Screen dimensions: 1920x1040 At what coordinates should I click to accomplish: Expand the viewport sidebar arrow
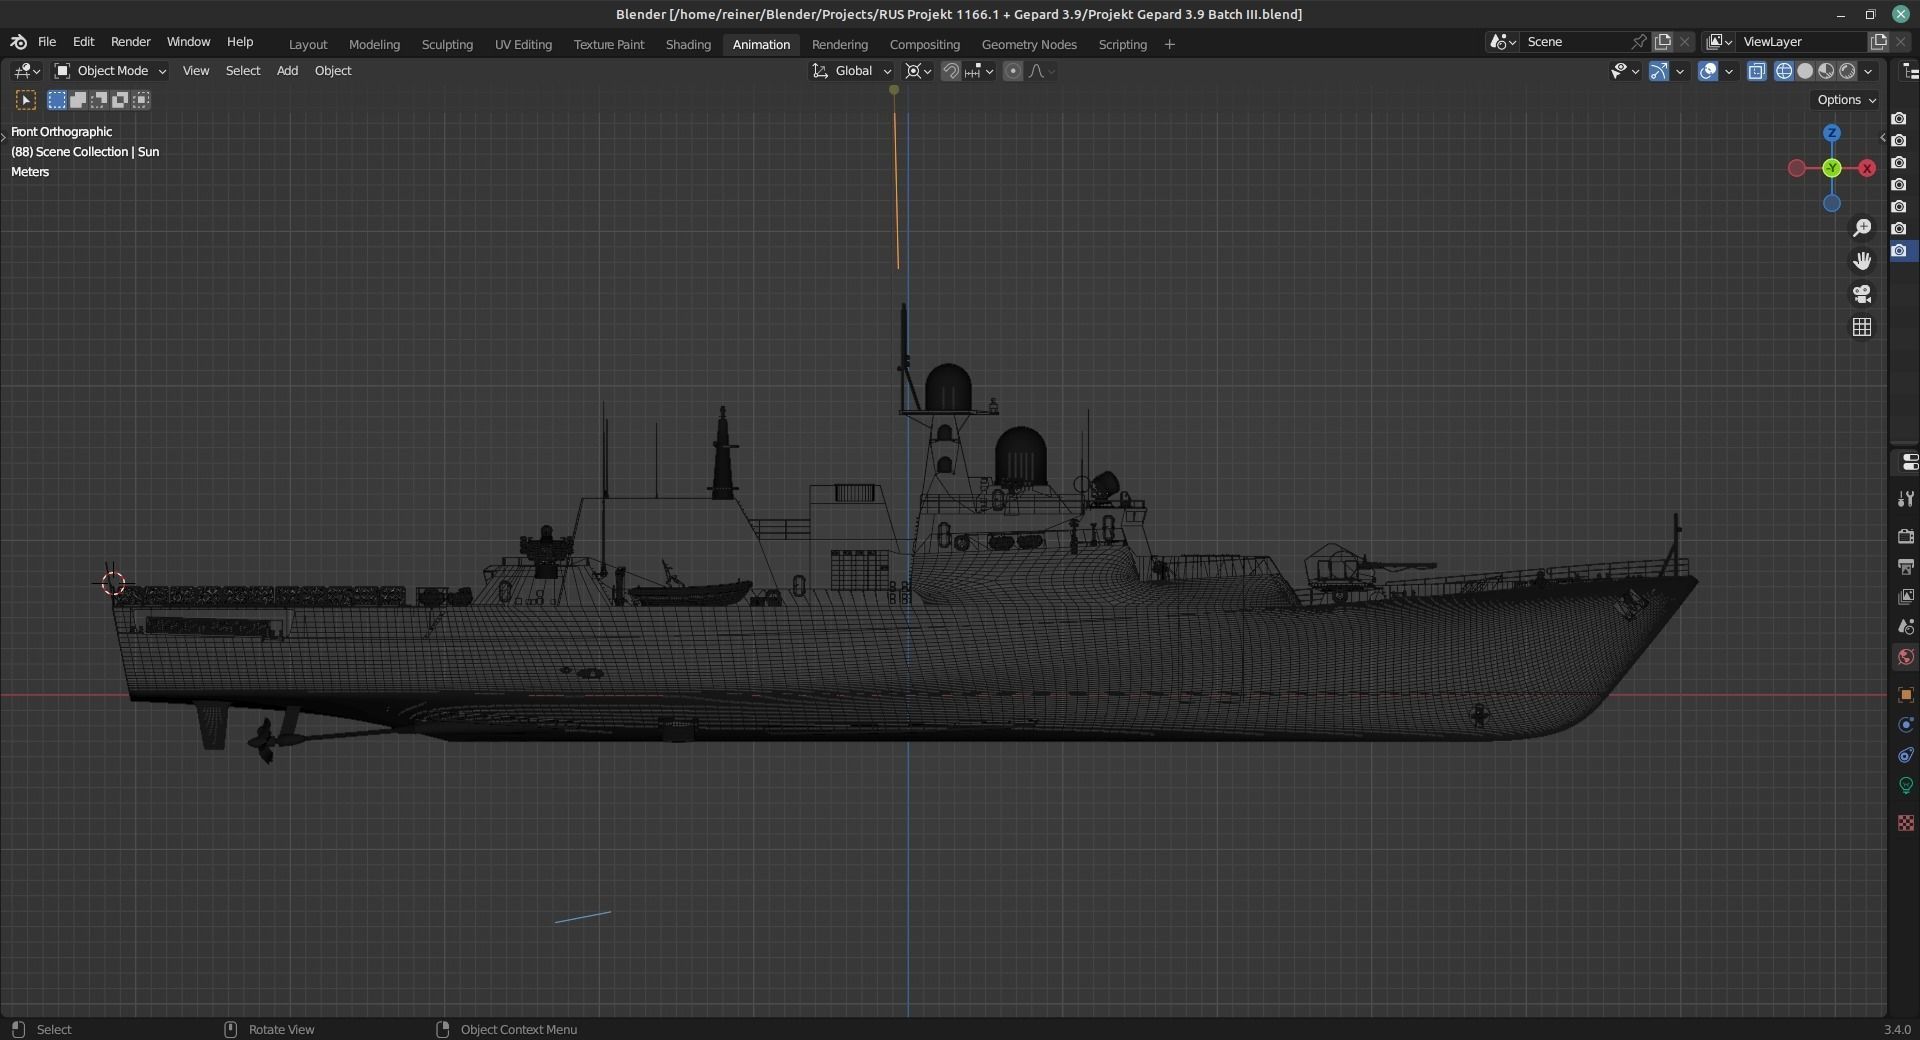1883,138
